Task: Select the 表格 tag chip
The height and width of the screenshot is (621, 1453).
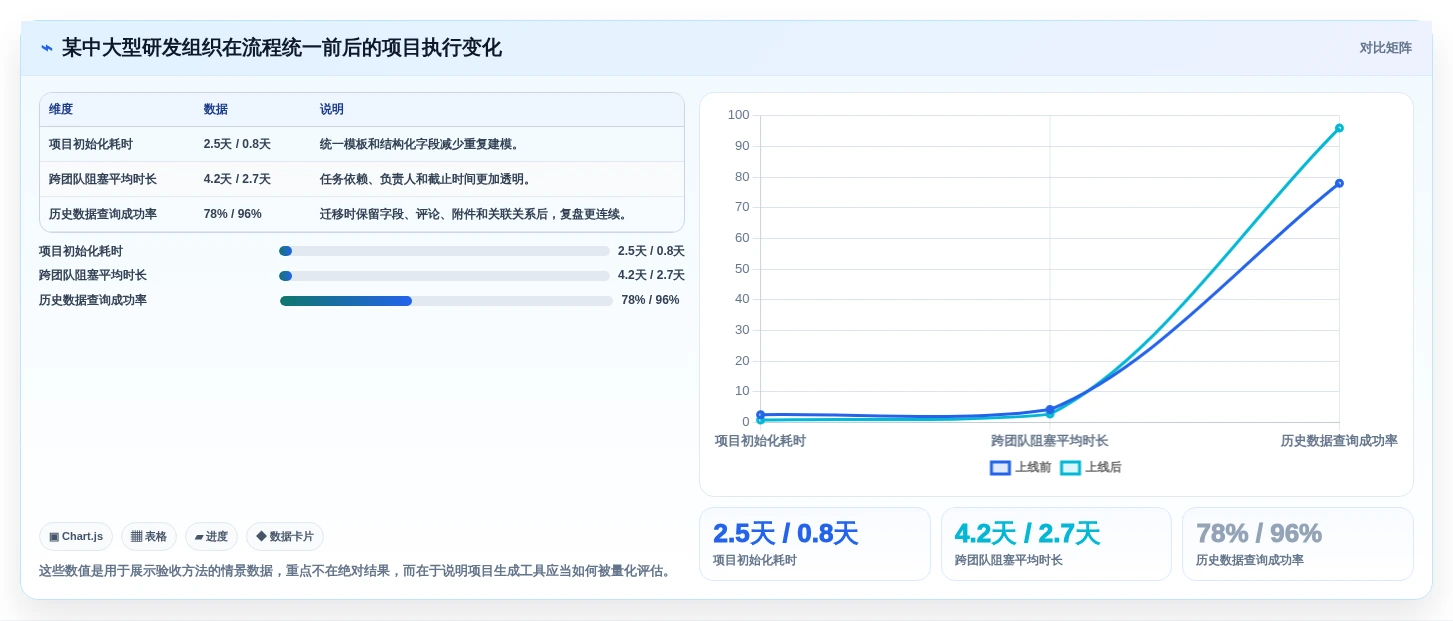Action: click(149, 537)
